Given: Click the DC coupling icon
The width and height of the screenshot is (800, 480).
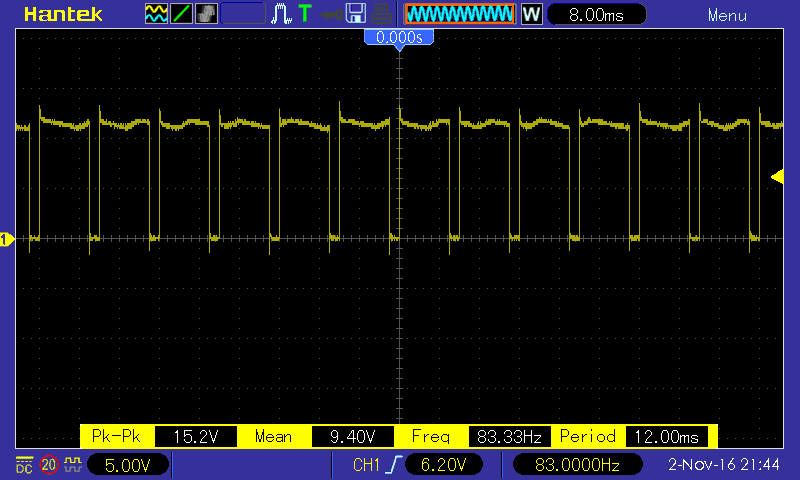Looking at the screenshot, I should tap(24, 465).
